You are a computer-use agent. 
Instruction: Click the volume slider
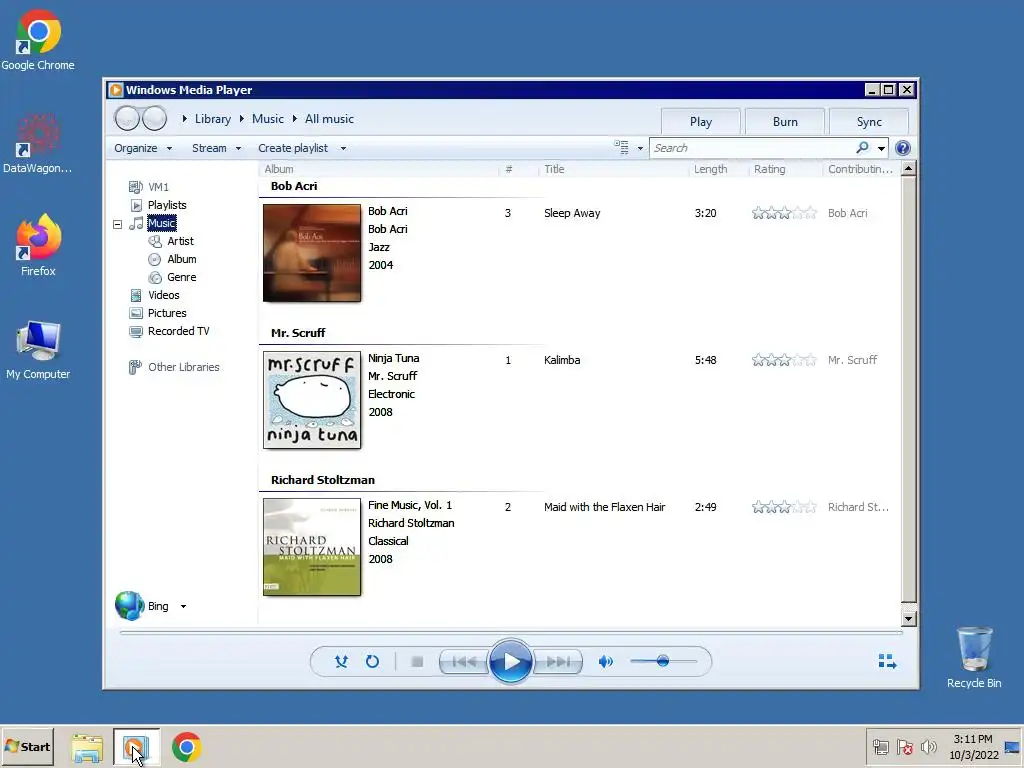pos(663,662)
